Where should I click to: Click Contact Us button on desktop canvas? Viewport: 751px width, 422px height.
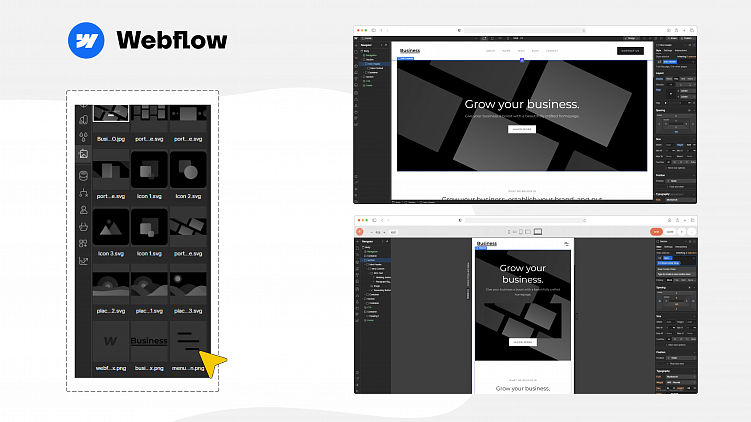pos(630,51)
